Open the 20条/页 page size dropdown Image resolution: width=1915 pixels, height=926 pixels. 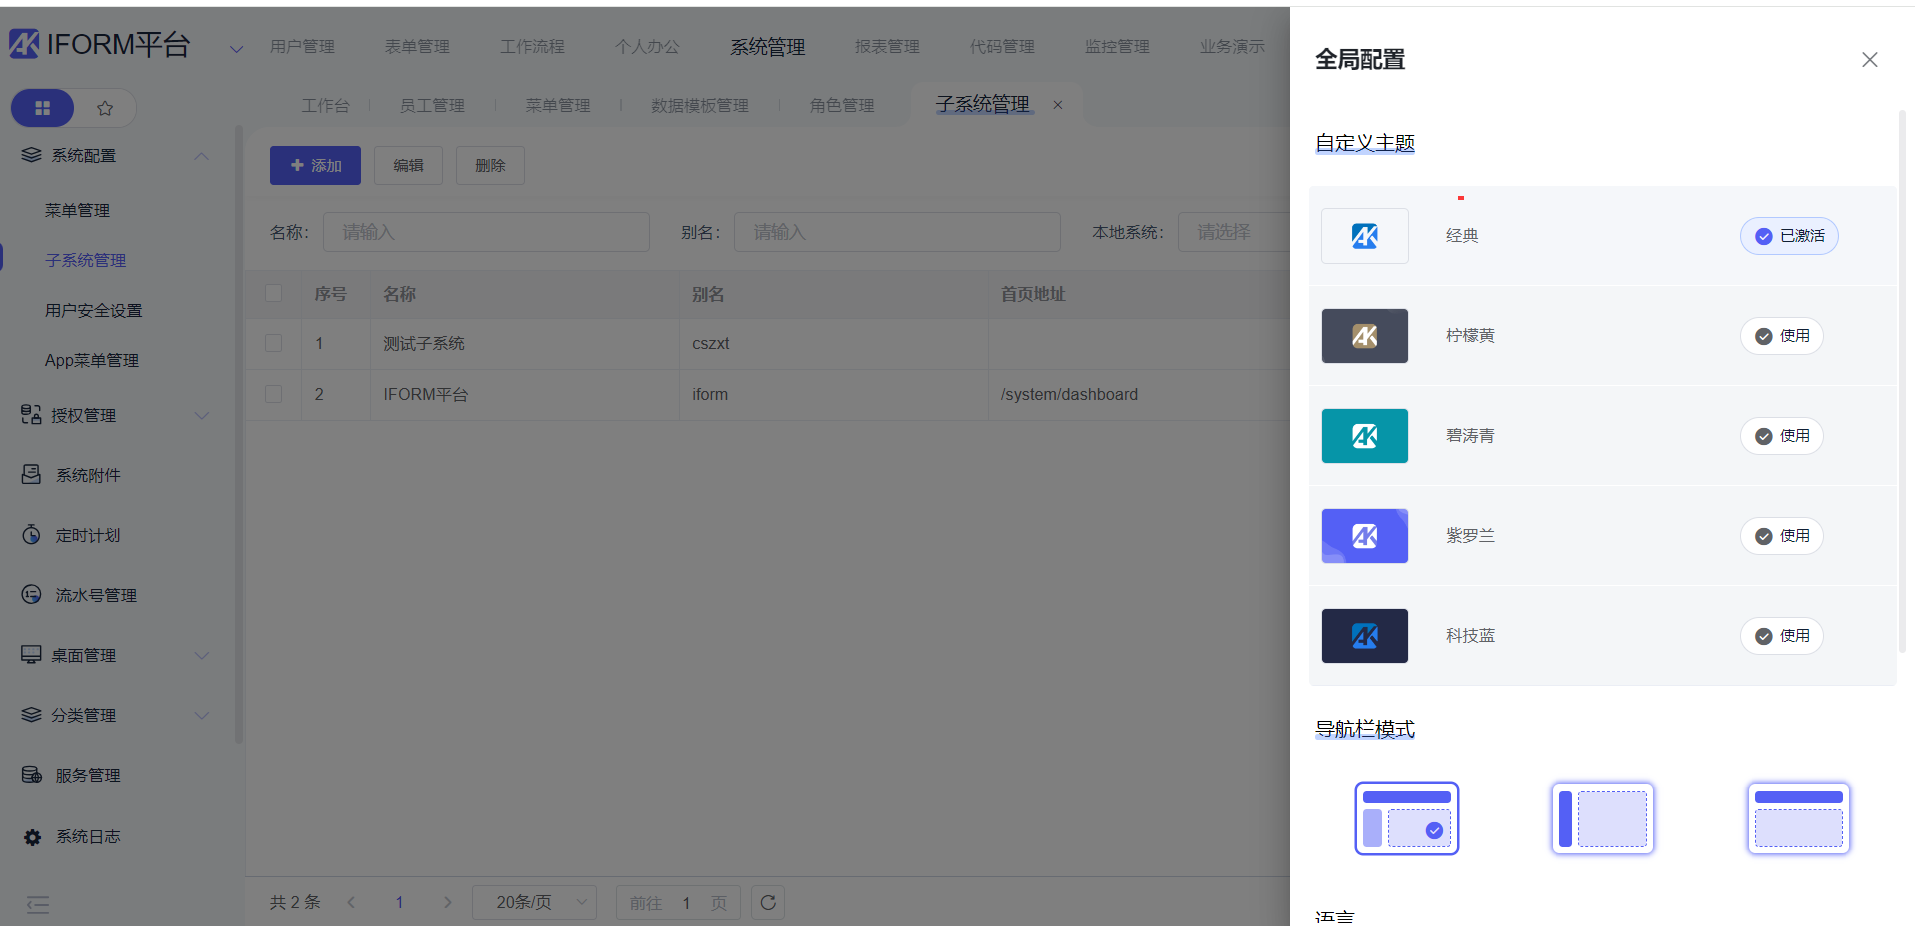coord(534,903)
